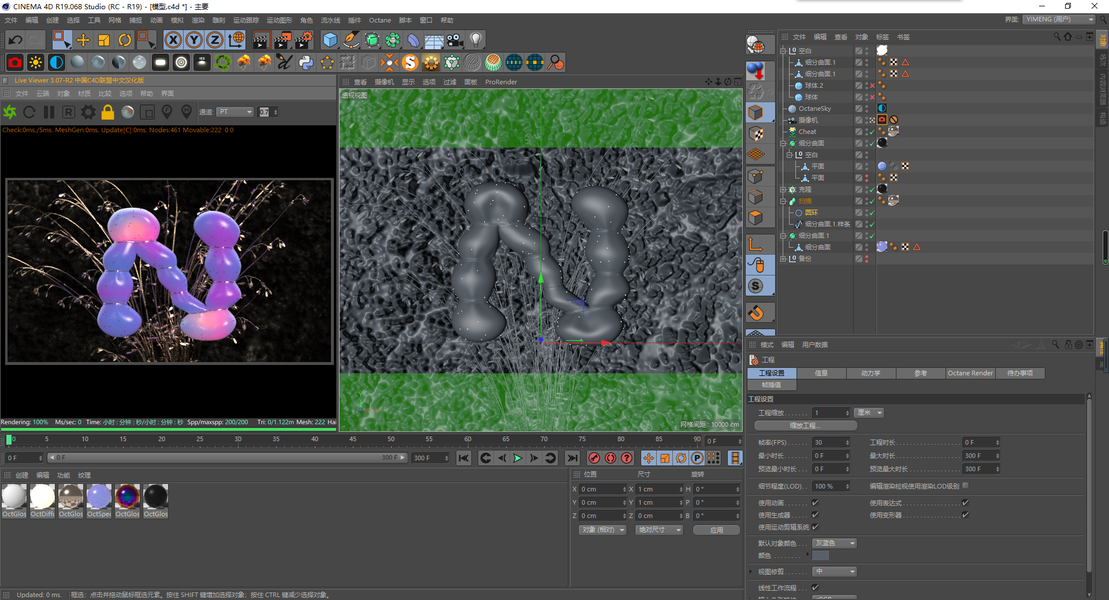The width and height of the screenshot is (1109, 600).
Task: Open the ProRender viewport menu
Action: coord(501,82)
